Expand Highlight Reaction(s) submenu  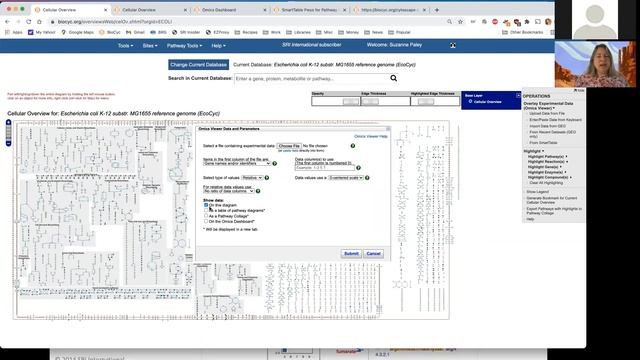tap(547, 162)
